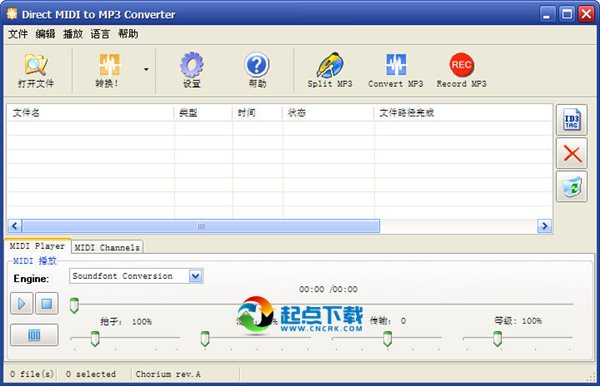This screenshot has width=600, height=386.
Task: Play the MIDI with the play button
Action: 21,304
